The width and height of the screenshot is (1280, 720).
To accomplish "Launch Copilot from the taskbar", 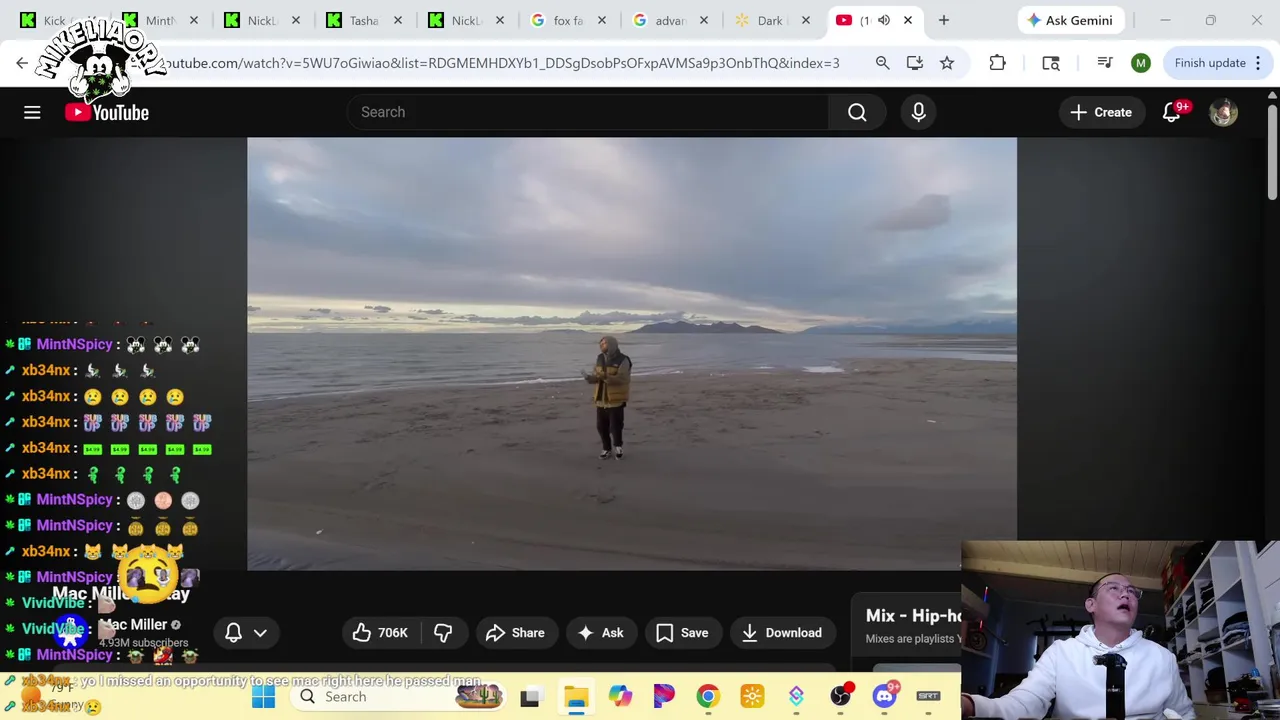I will click(x=620, y=697).
